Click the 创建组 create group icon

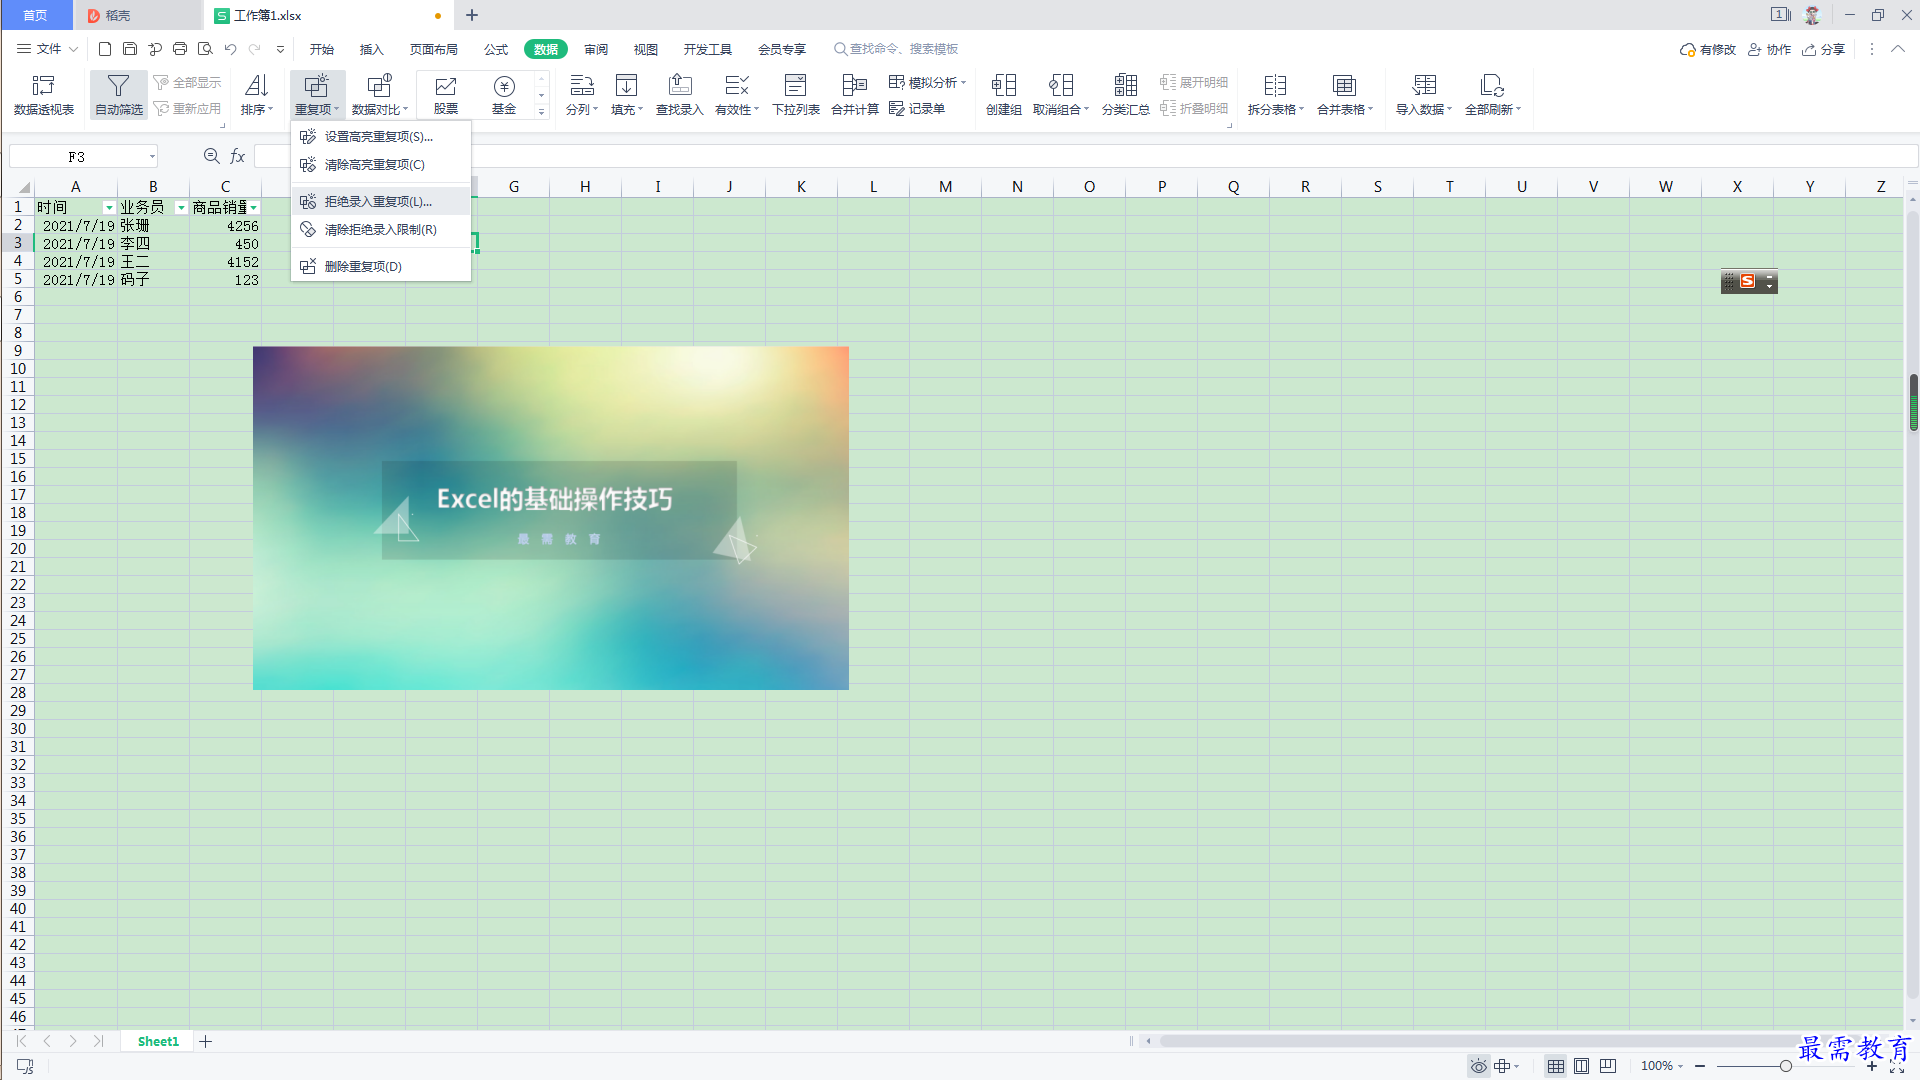pos(1004,95)
